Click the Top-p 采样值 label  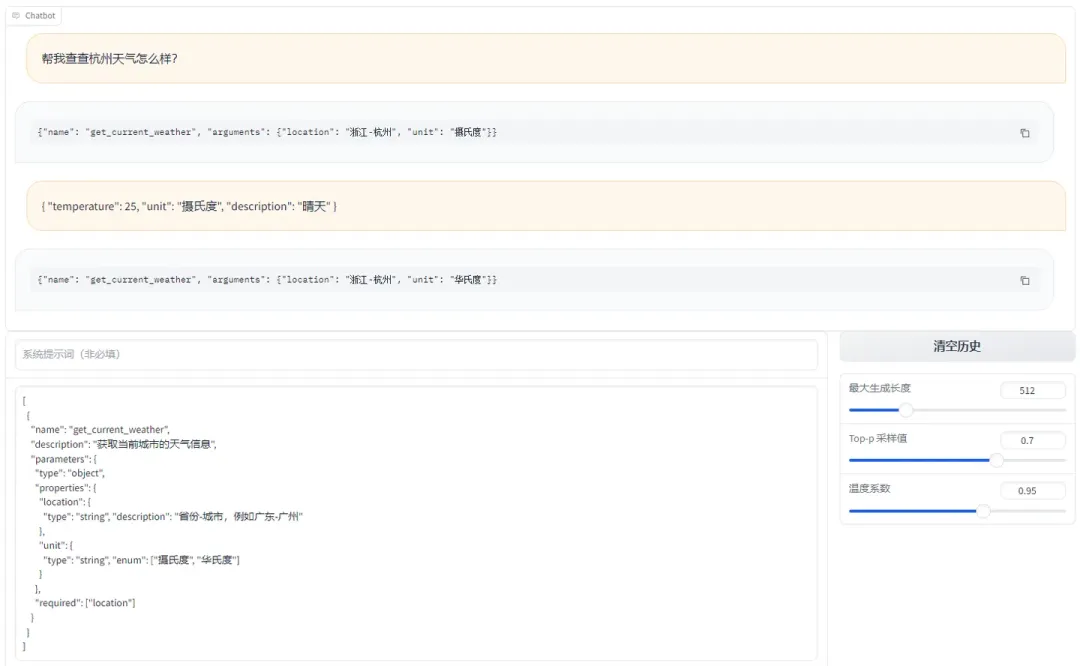point(878,438)
